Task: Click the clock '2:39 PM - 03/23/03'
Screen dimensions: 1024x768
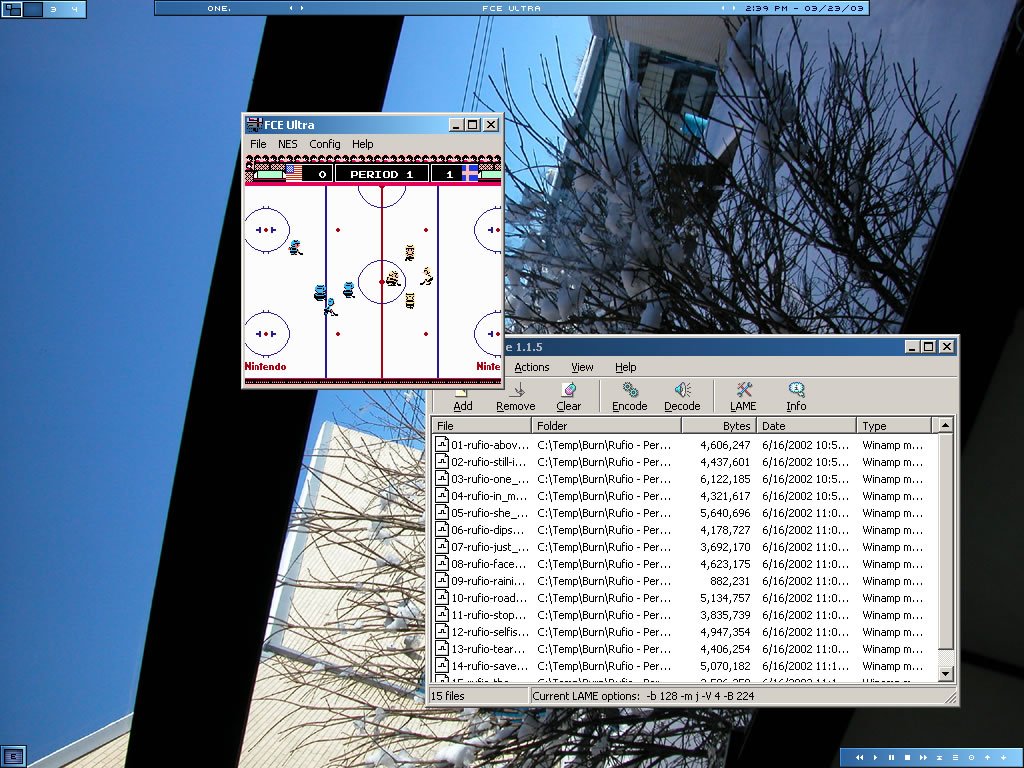Action: tap(804, 8)
